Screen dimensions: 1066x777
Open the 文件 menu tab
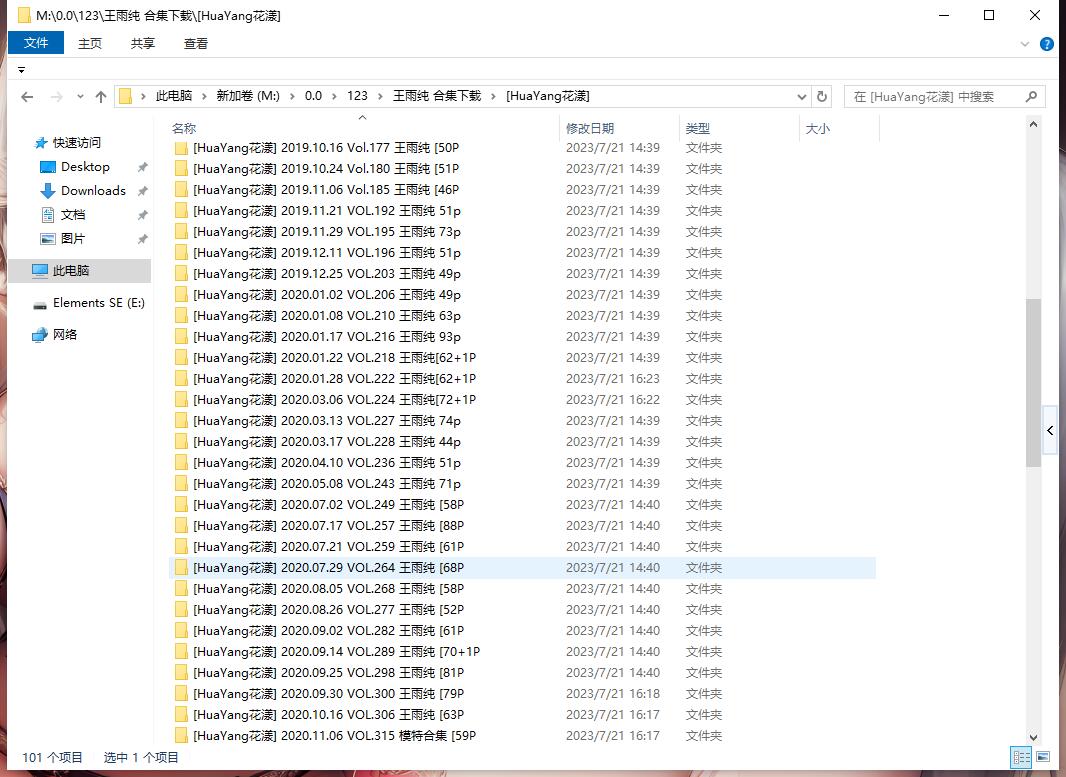(x=35, y=43)
